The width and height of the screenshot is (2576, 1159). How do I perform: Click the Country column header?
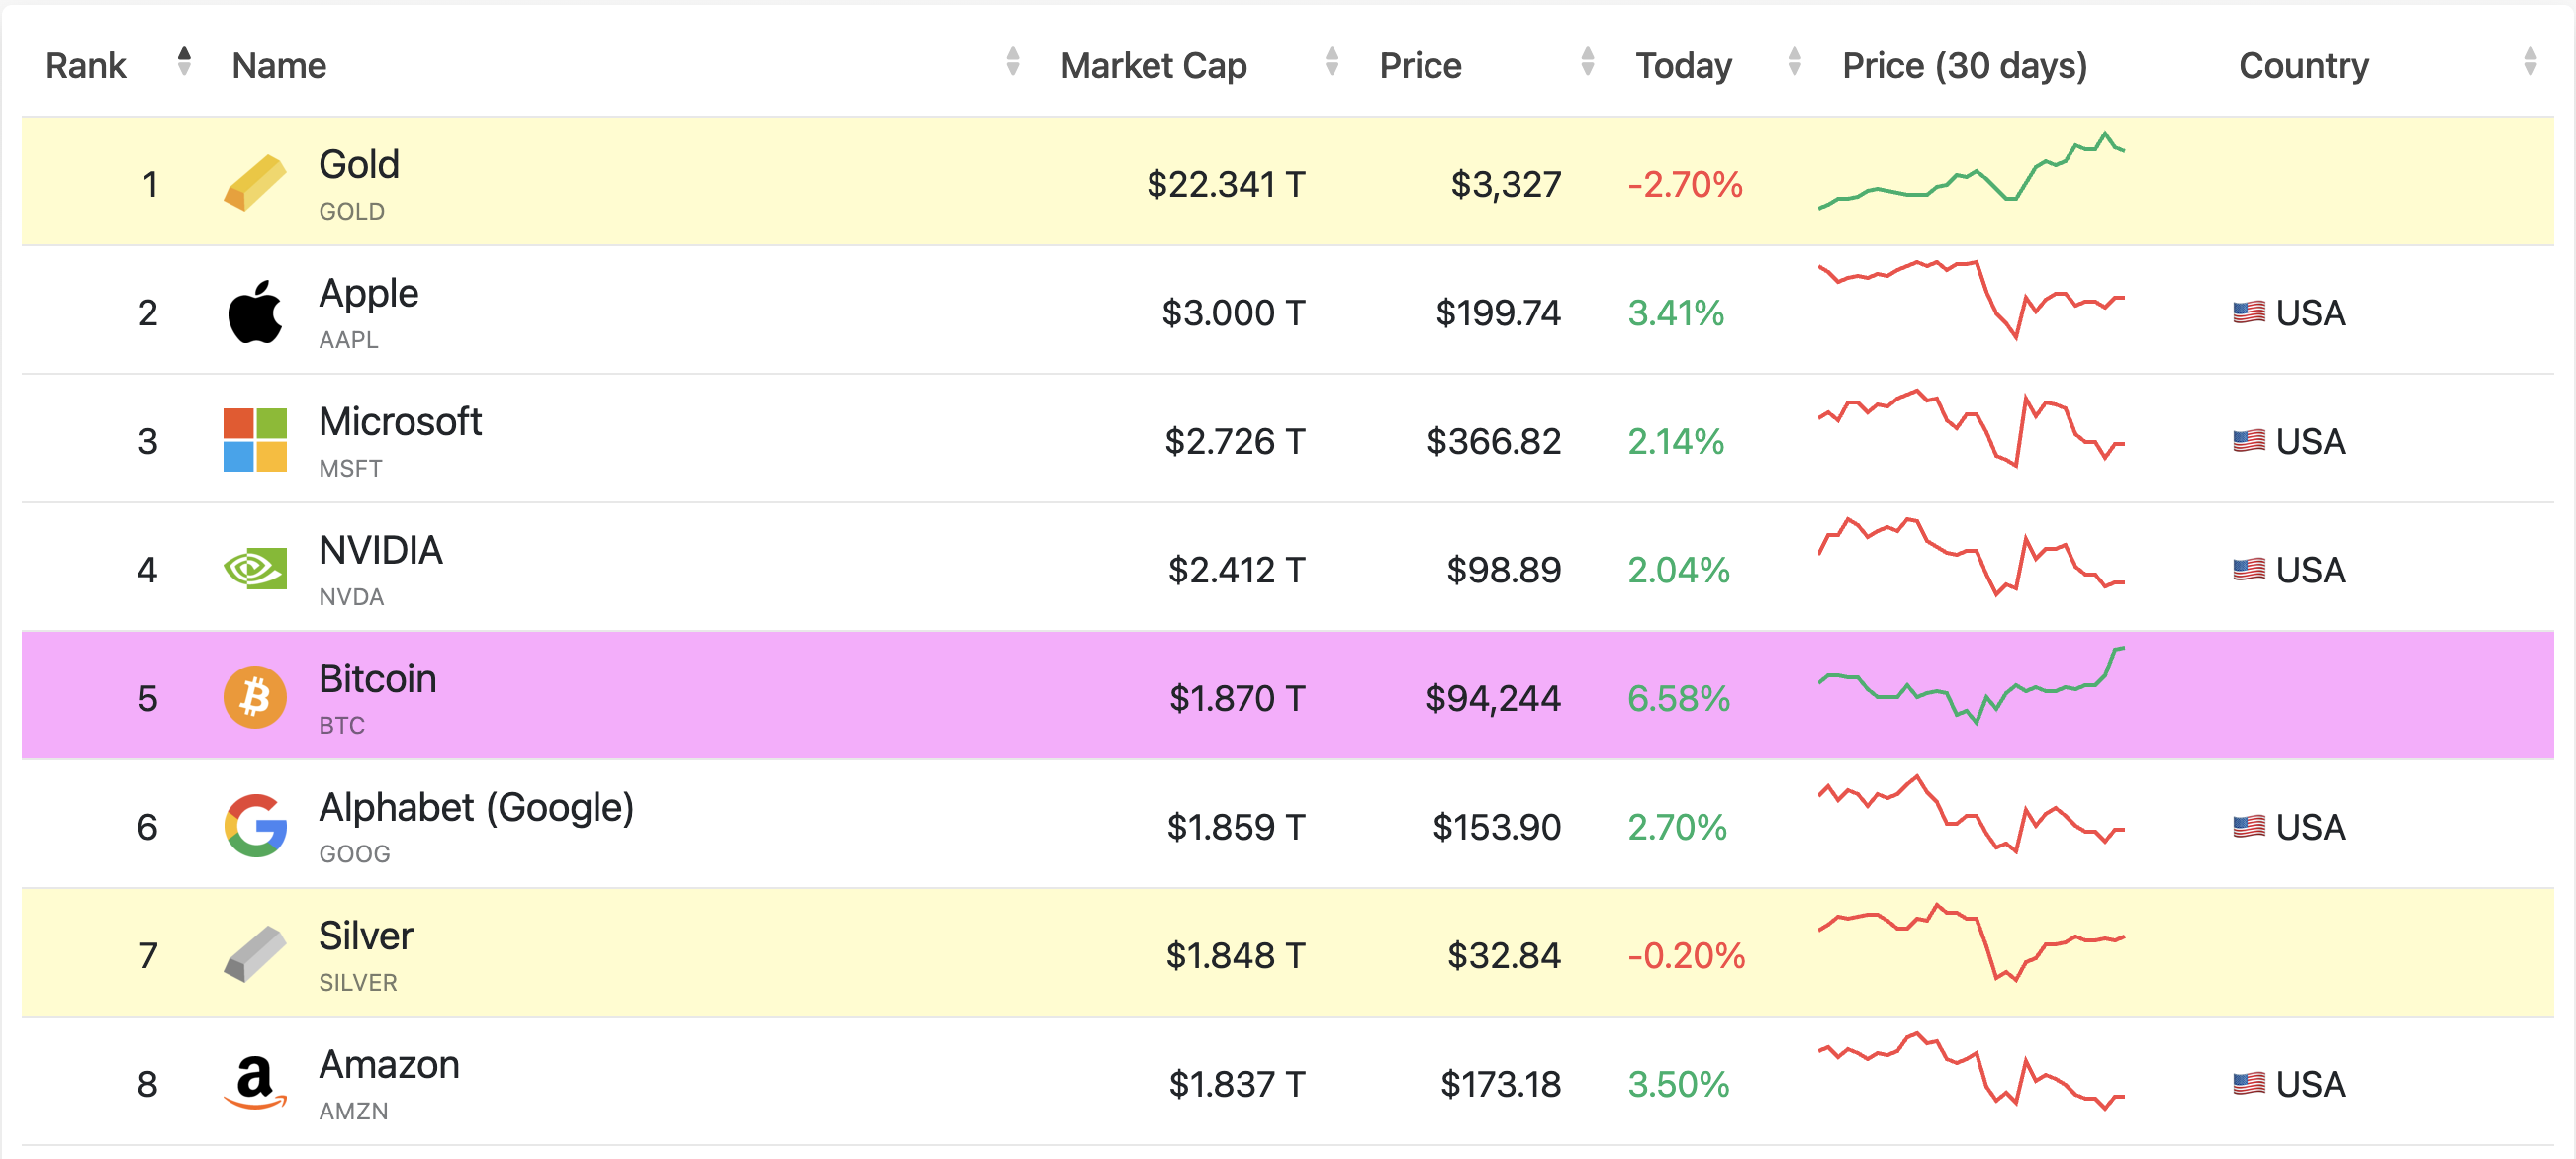click(2303, 64)
